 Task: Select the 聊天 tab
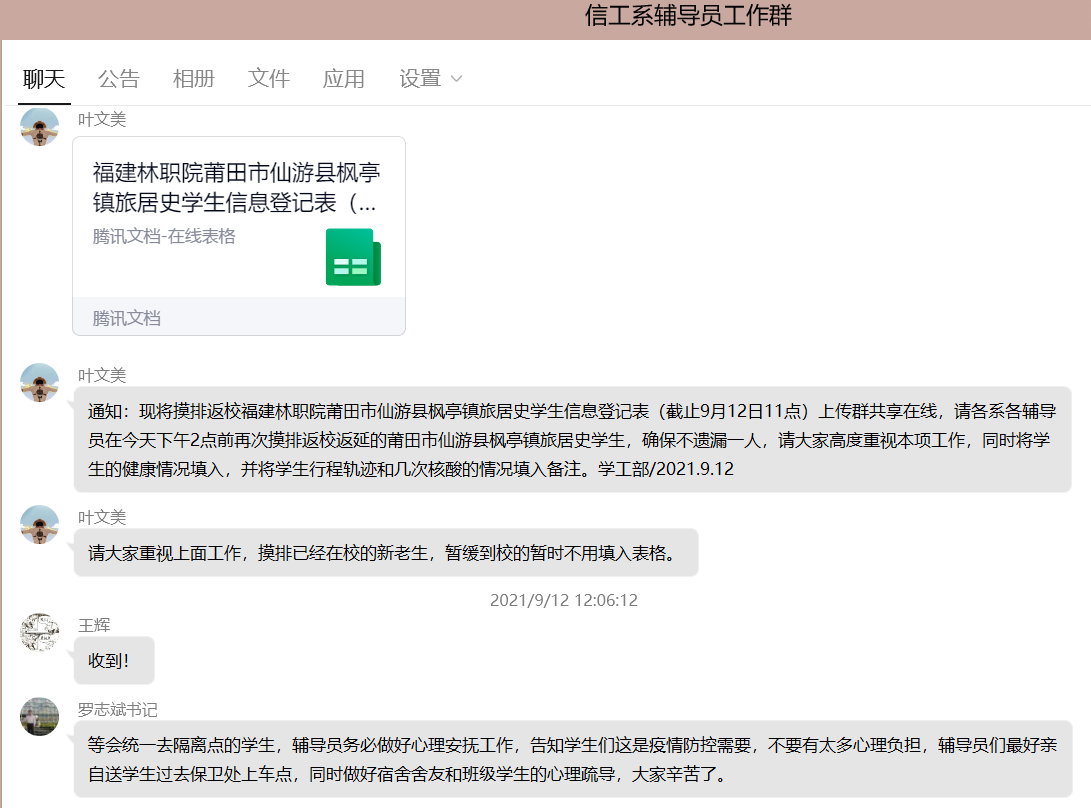click(x=44, y=79)
